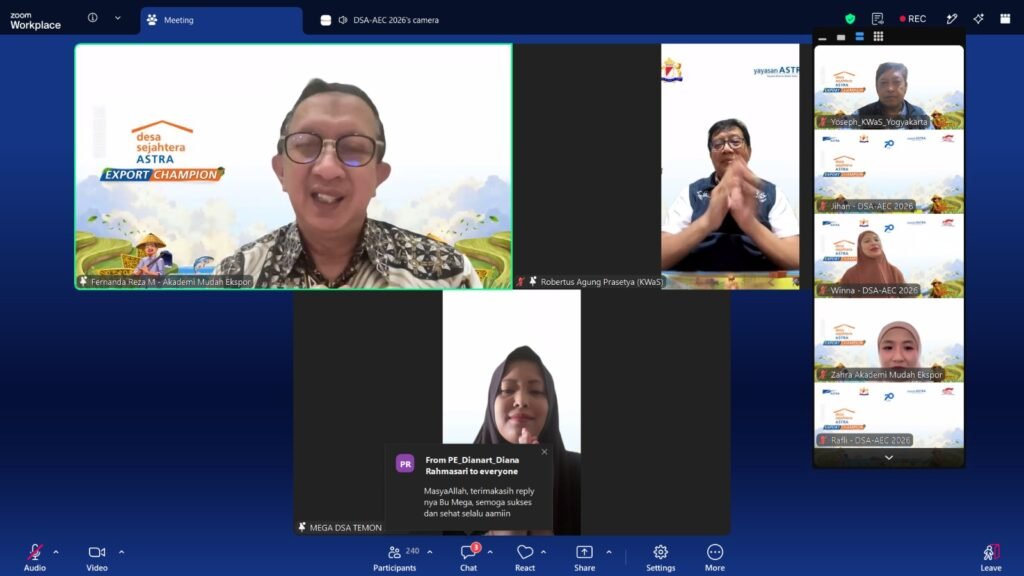Open the view layout icon
This screenshot has height=576, width=1024.
[1005, 19]
